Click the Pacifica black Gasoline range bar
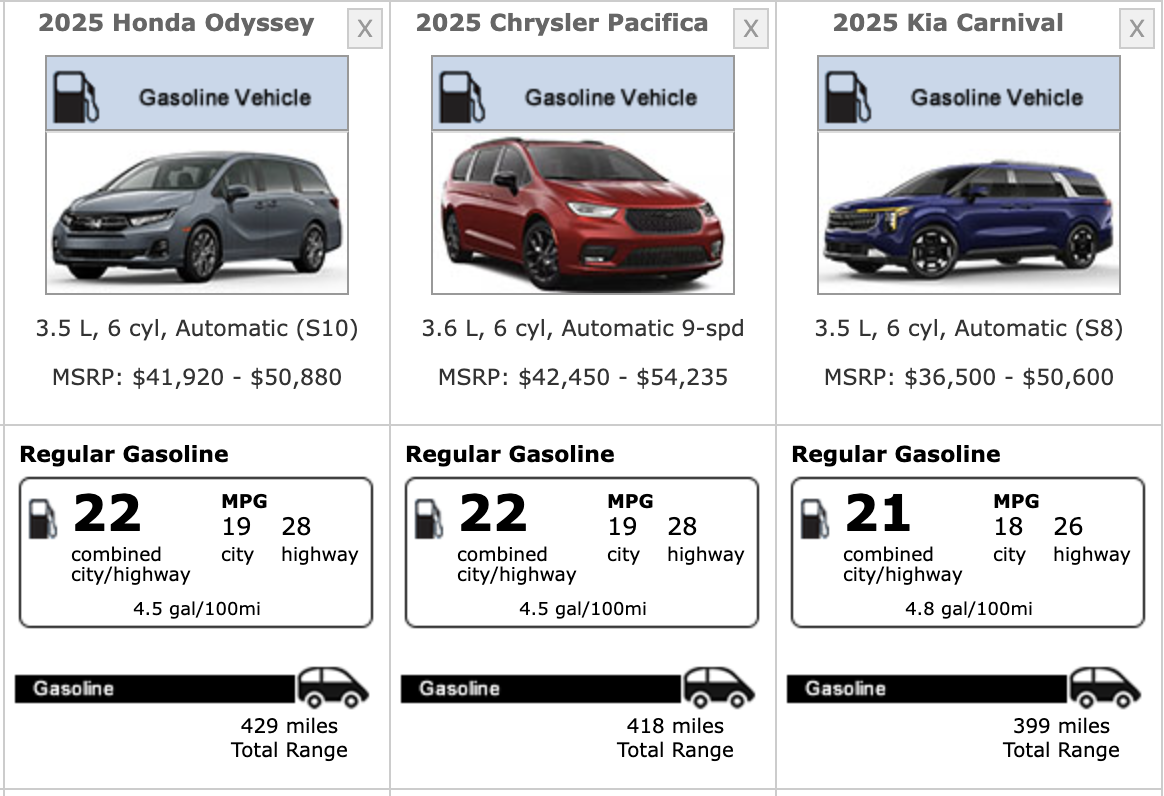This screenshot has width=1164, height=796. 541,689
